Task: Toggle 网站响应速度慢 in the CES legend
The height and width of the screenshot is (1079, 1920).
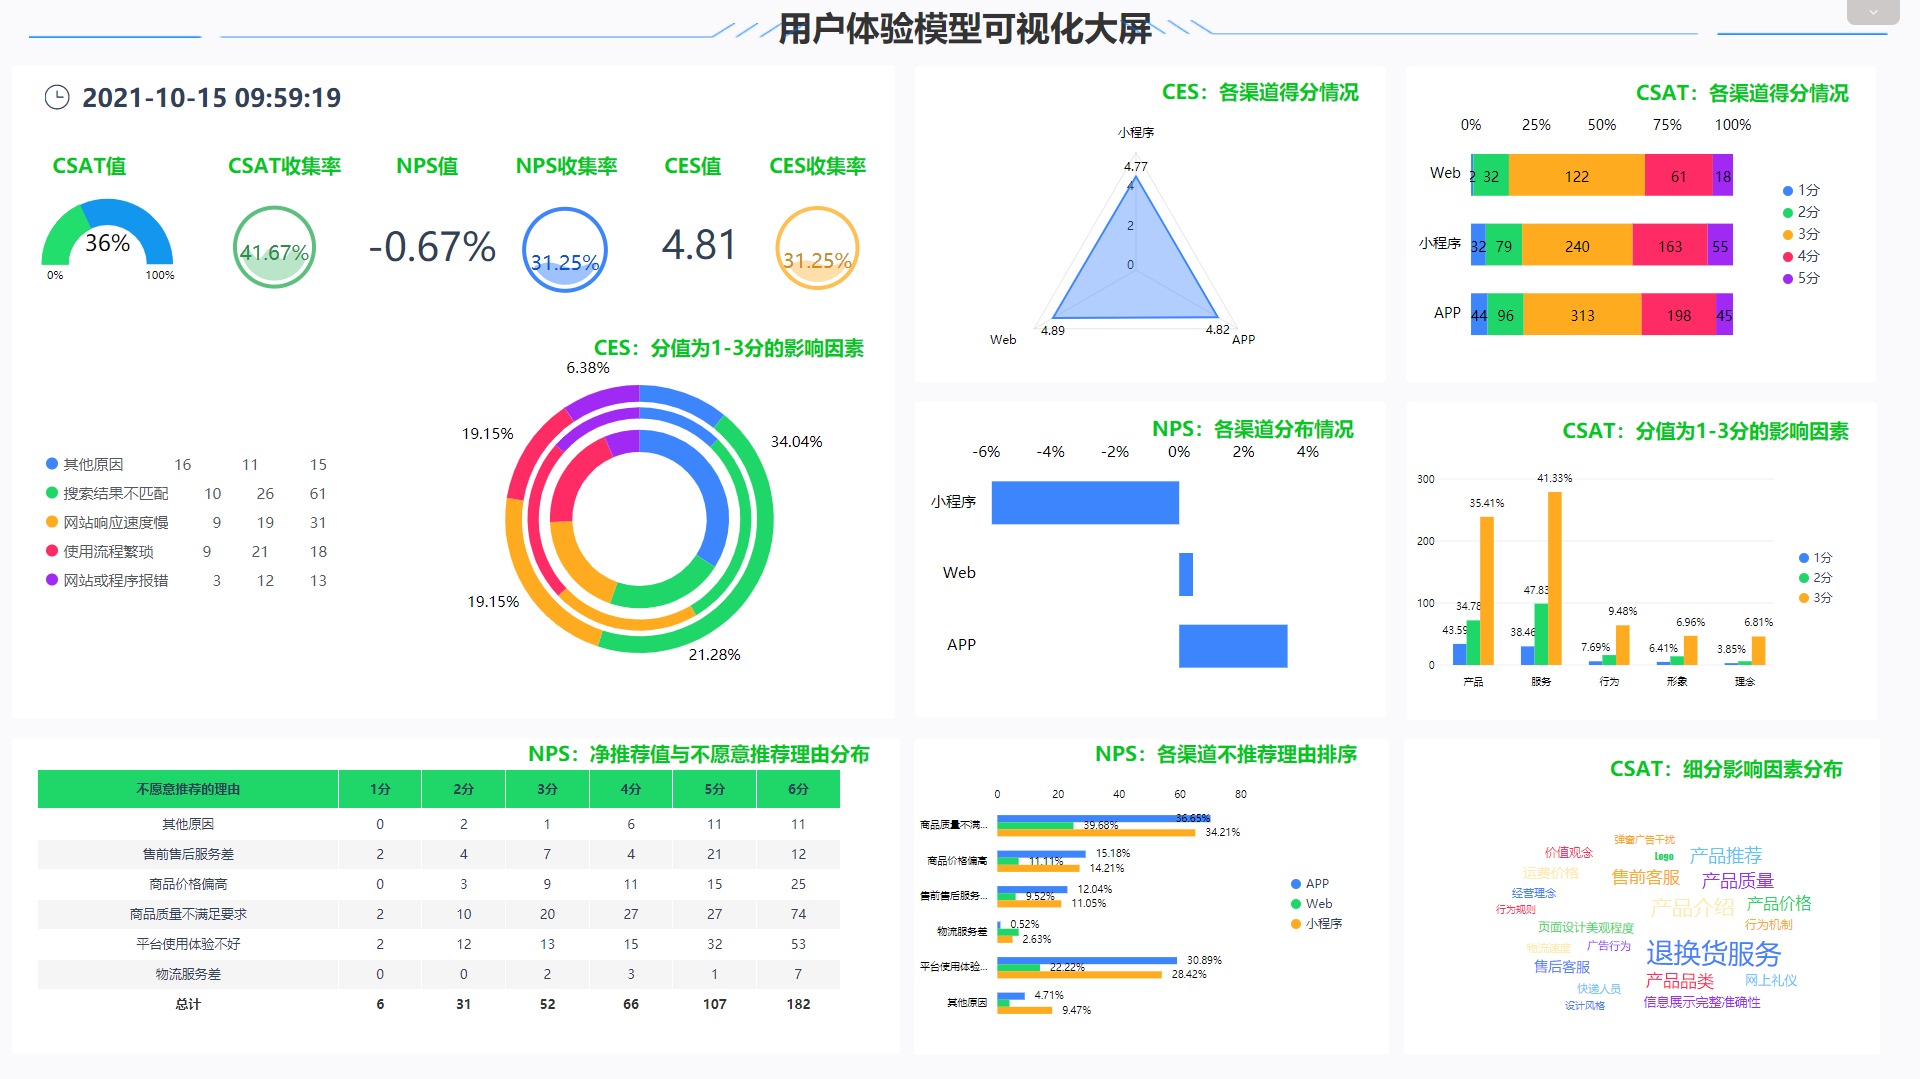Action: tap(114, 521)
